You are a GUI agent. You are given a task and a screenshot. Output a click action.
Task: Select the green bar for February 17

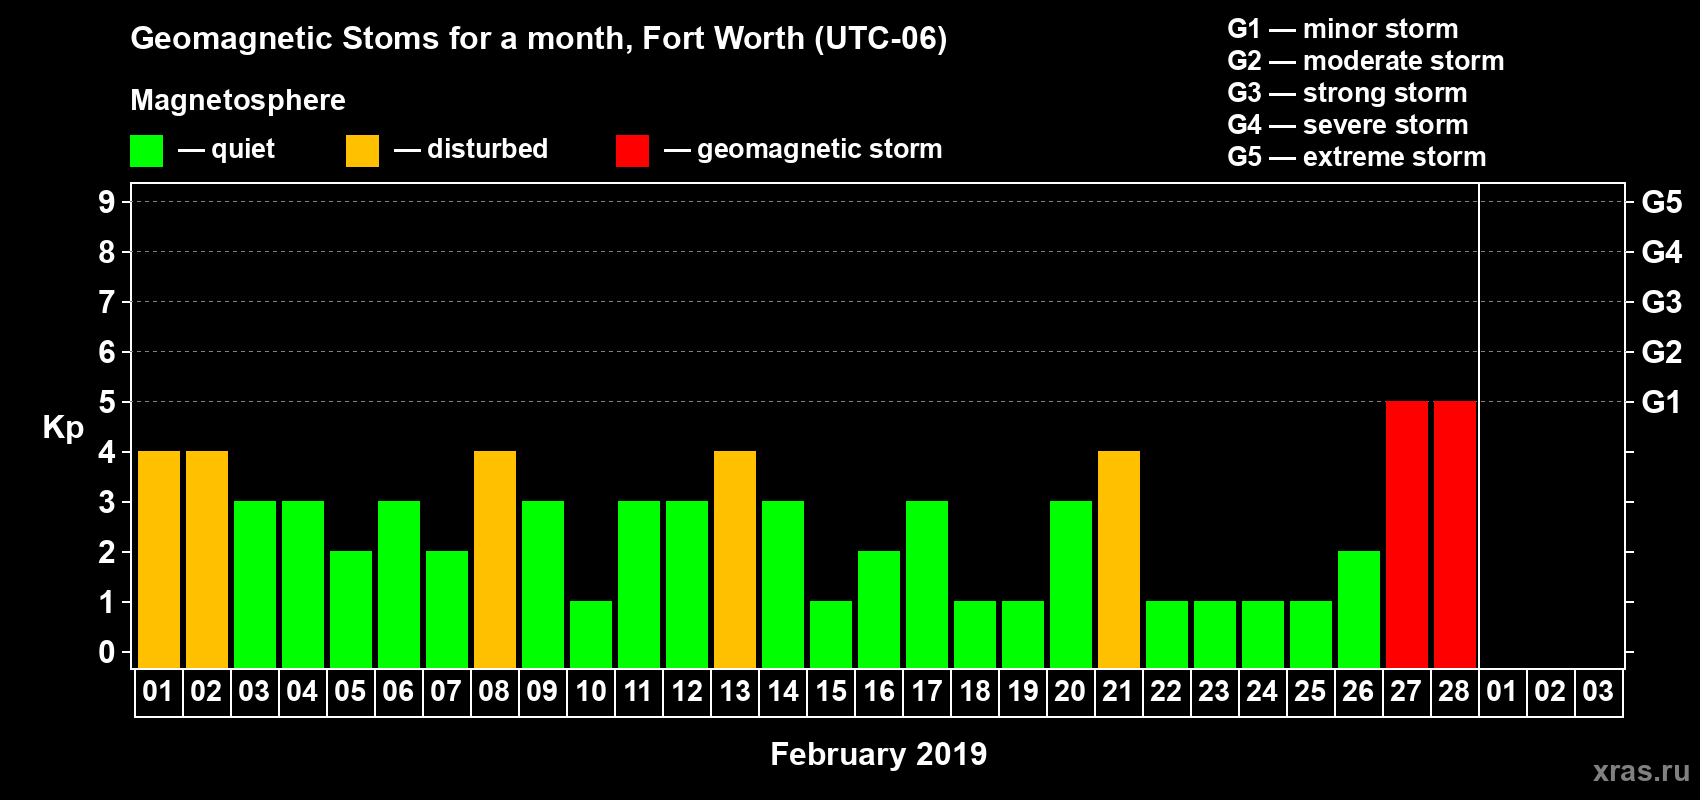(x=927, y=584)
